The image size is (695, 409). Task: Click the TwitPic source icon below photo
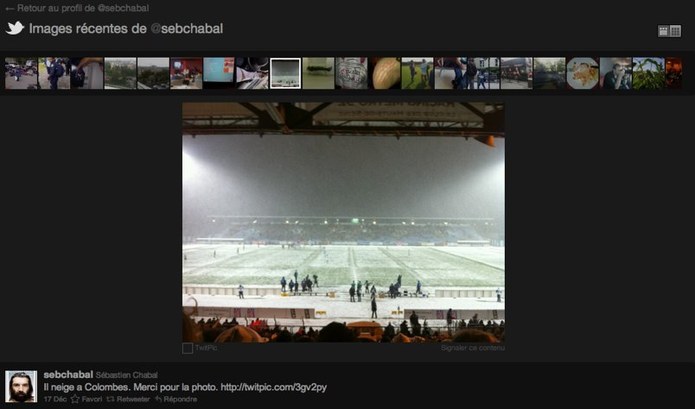click(187, 348)
